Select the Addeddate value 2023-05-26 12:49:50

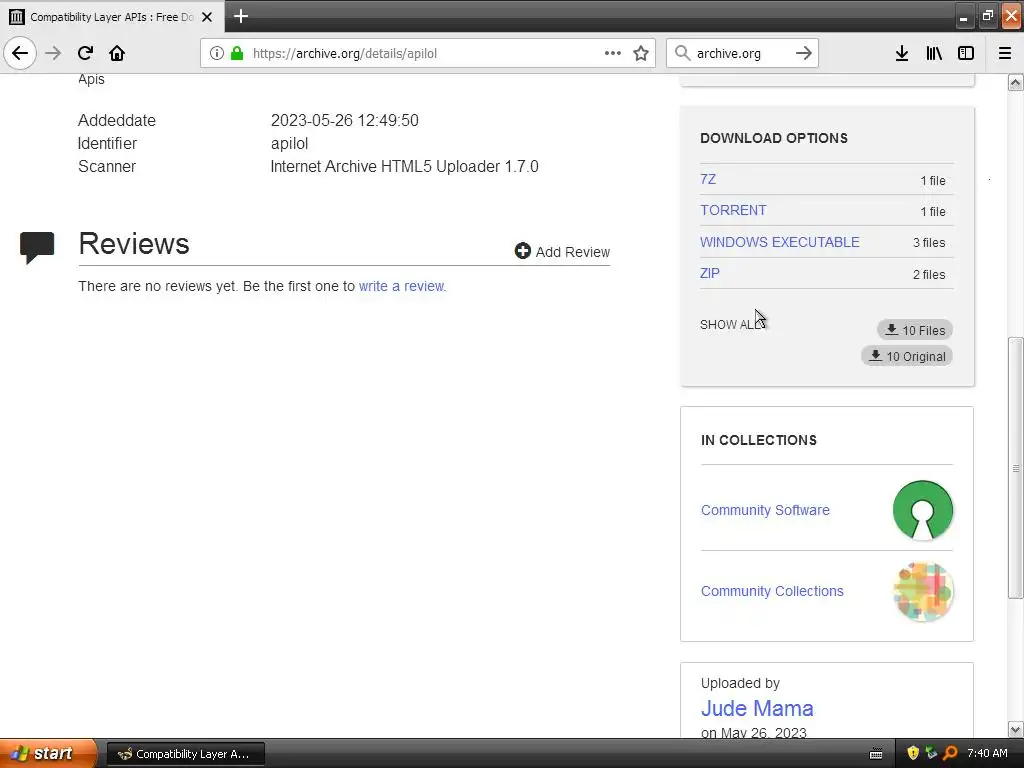pos(345,120)
